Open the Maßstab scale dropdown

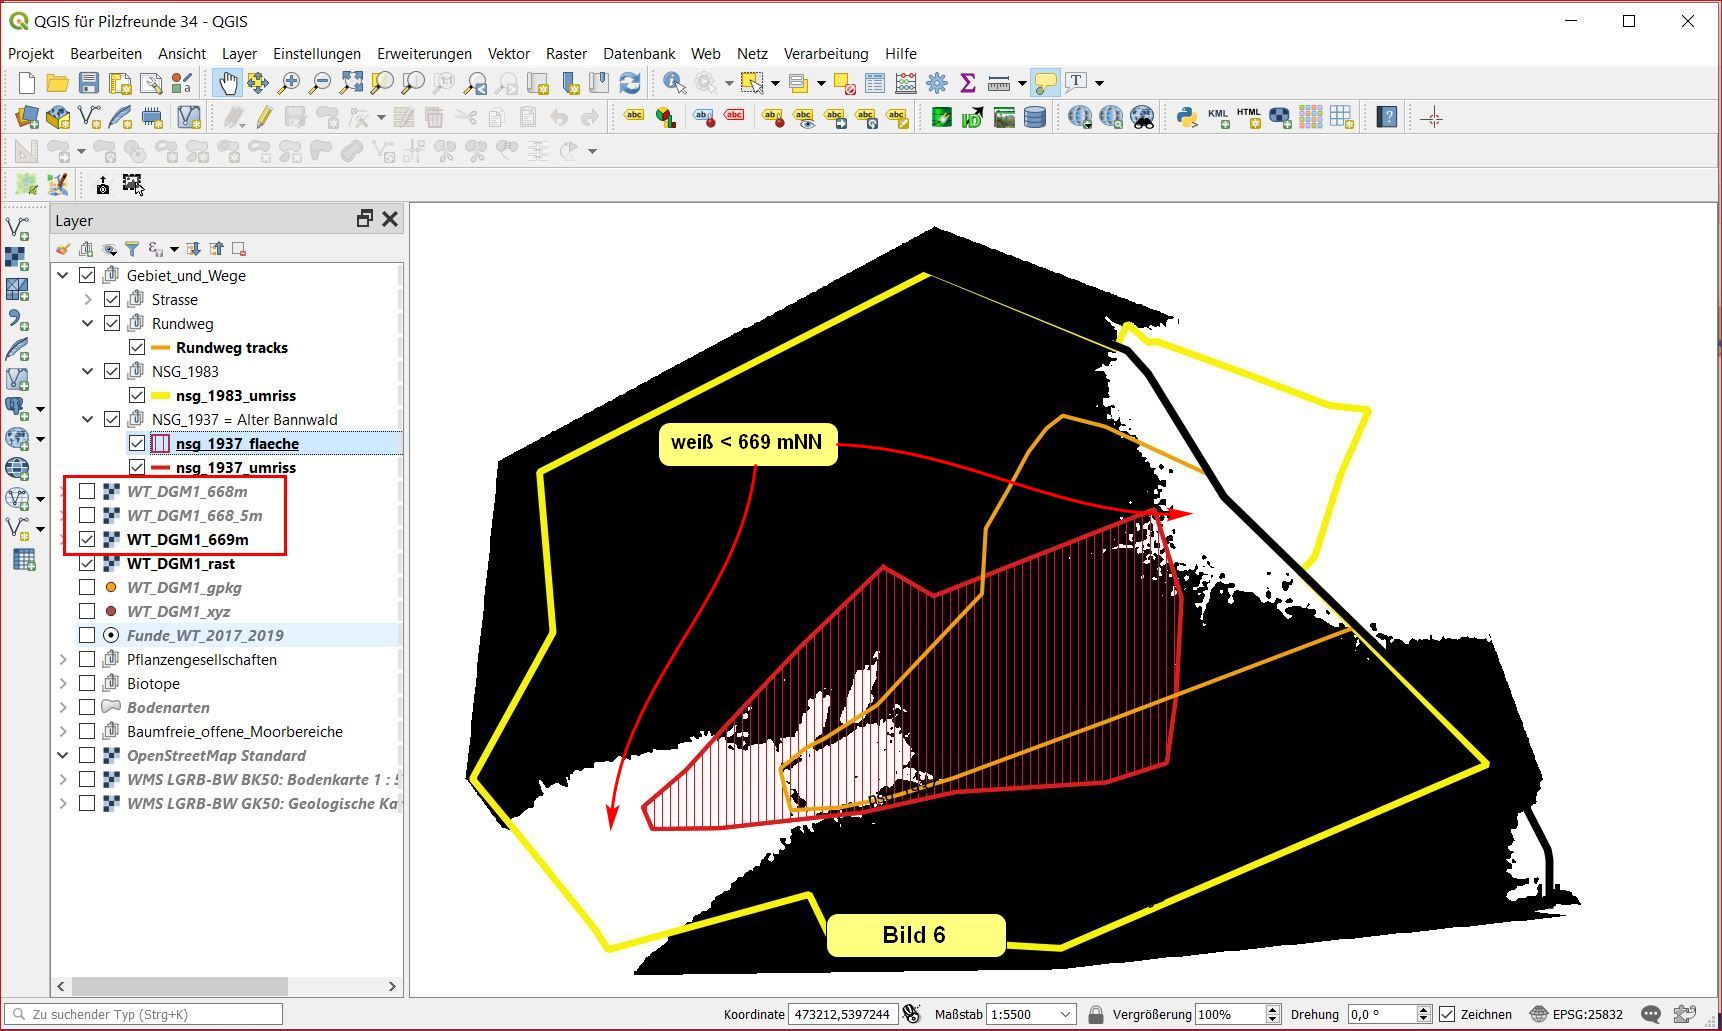pyautogui.click(x=1065, y=1014)
